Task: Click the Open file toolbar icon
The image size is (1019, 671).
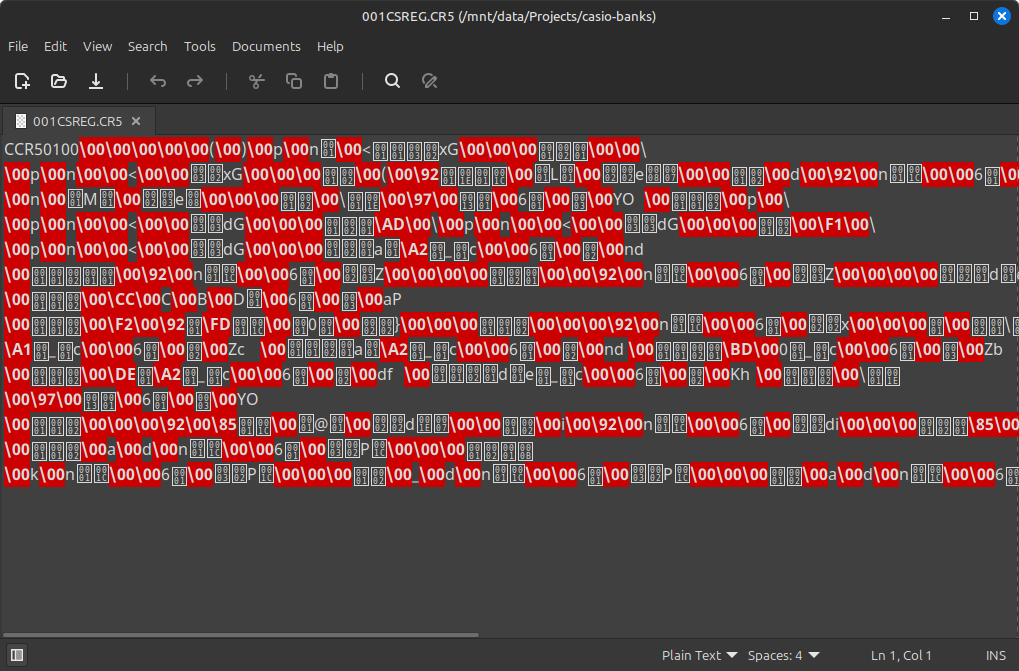Action: tap(59, 81)
